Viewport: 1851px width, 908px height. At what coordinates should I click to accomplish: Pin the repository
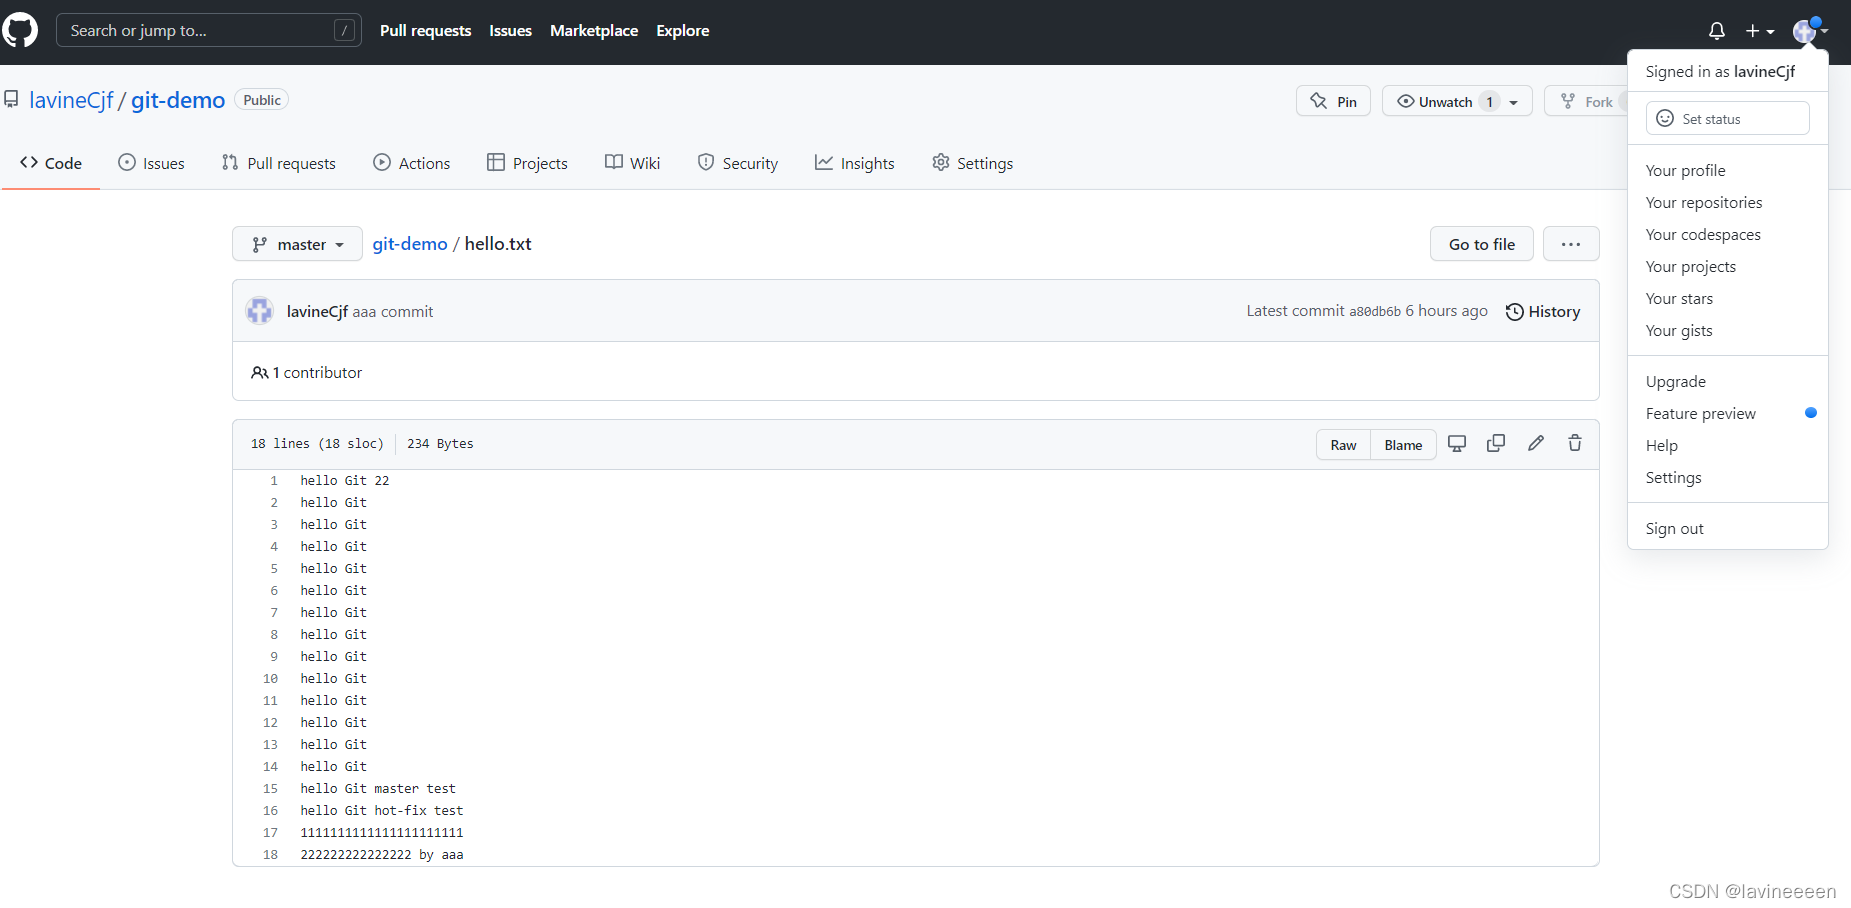pyautogui.click(x=1333, y=101)
